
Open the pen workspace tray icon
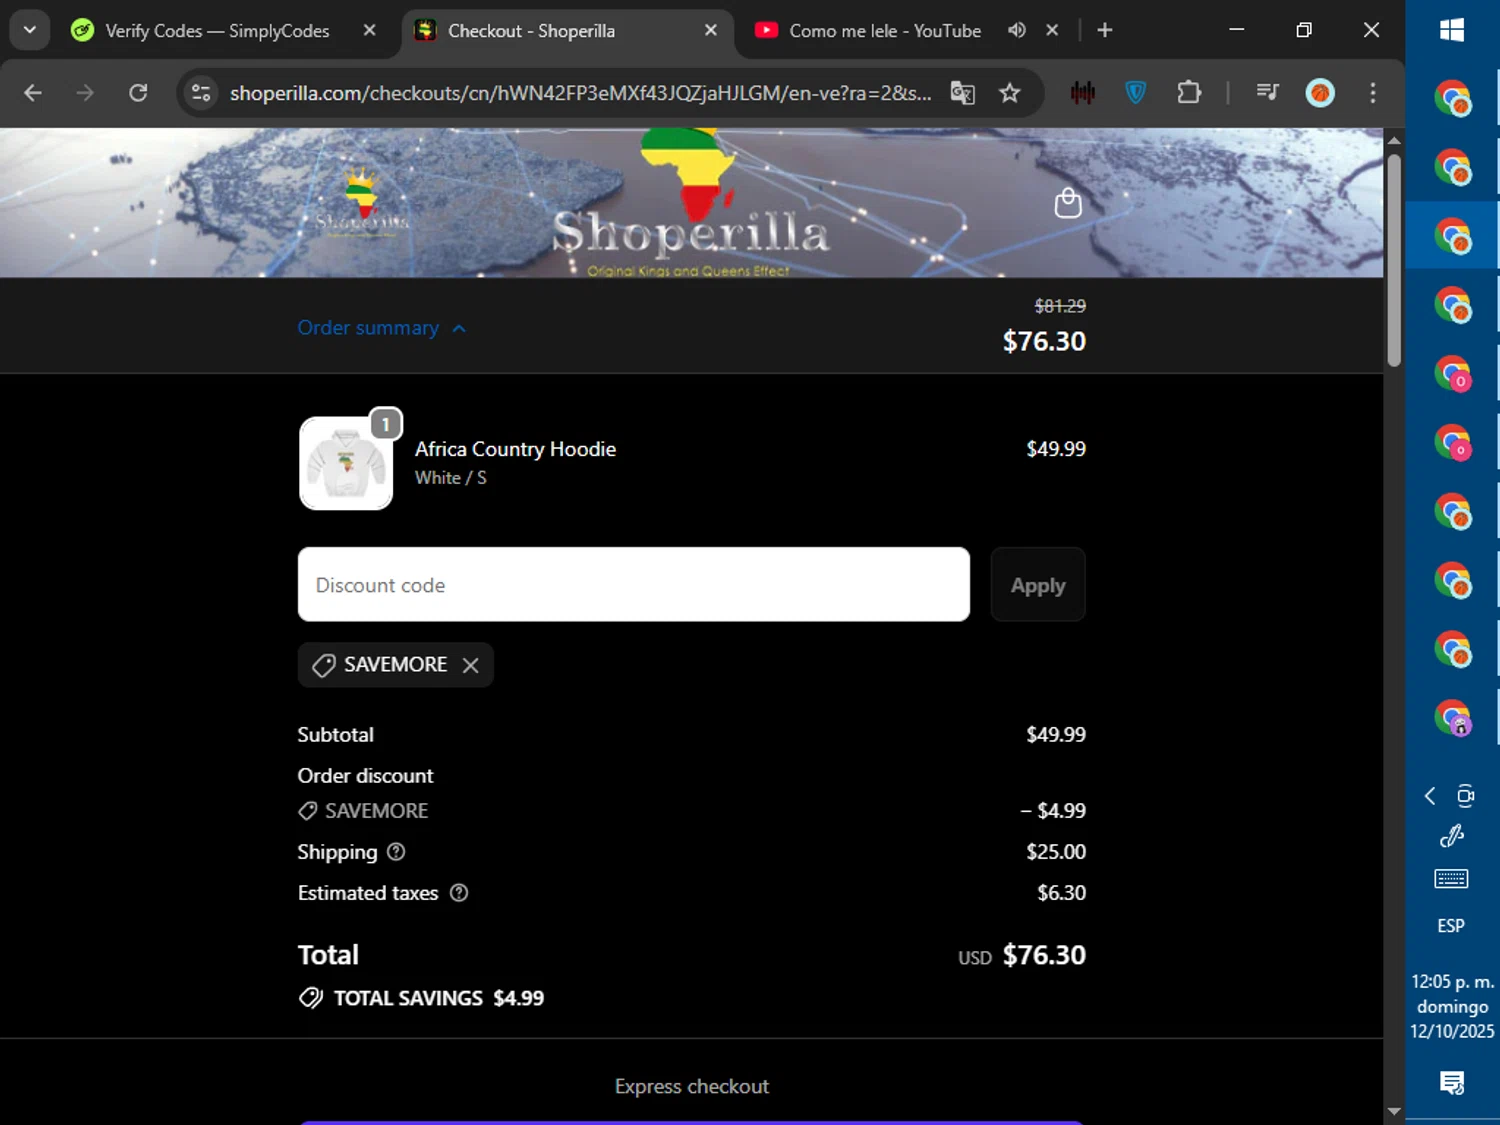(1452, 836)
